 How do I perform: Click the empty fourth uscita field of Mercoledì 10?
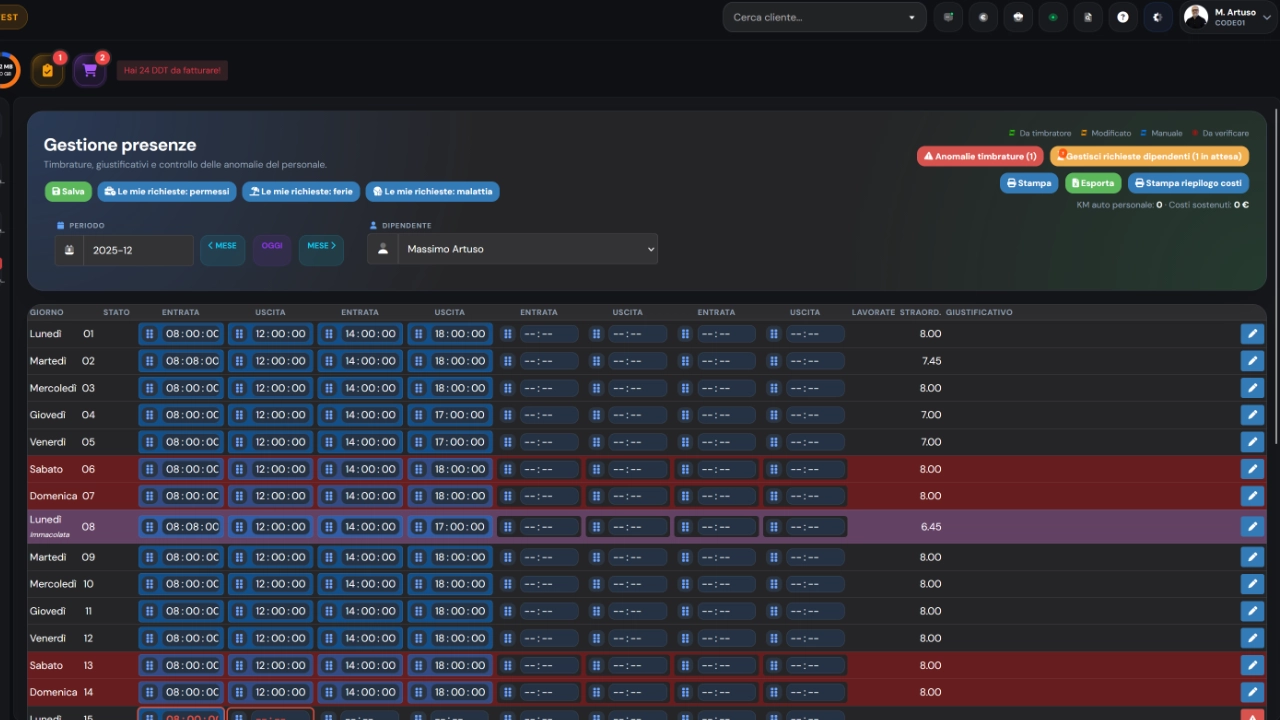click(x=814, y=584)
